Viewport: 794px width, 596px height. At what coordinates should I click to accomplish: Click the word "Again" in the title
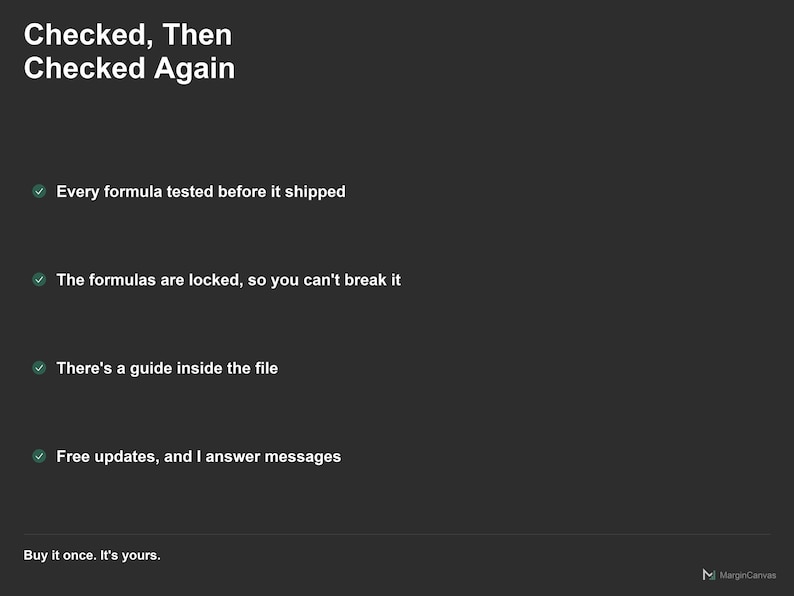tap(194, 69)
